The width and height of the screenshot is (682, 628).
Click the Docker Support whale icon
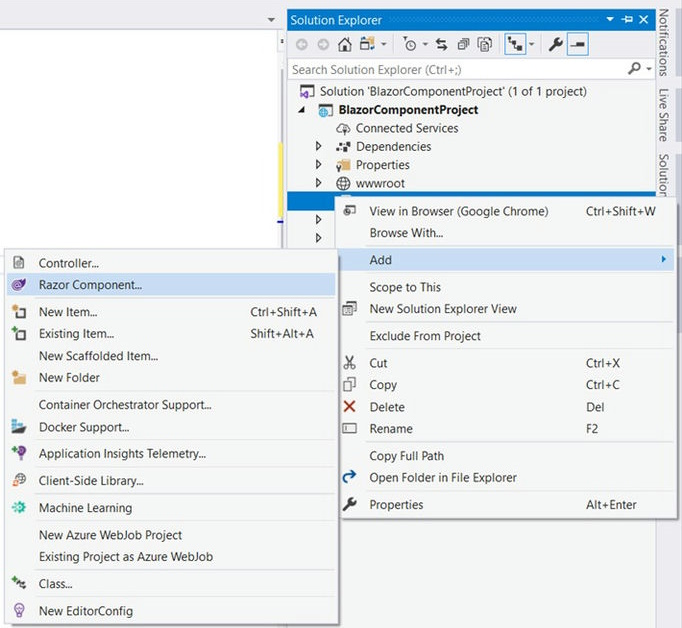coord(19,427)
